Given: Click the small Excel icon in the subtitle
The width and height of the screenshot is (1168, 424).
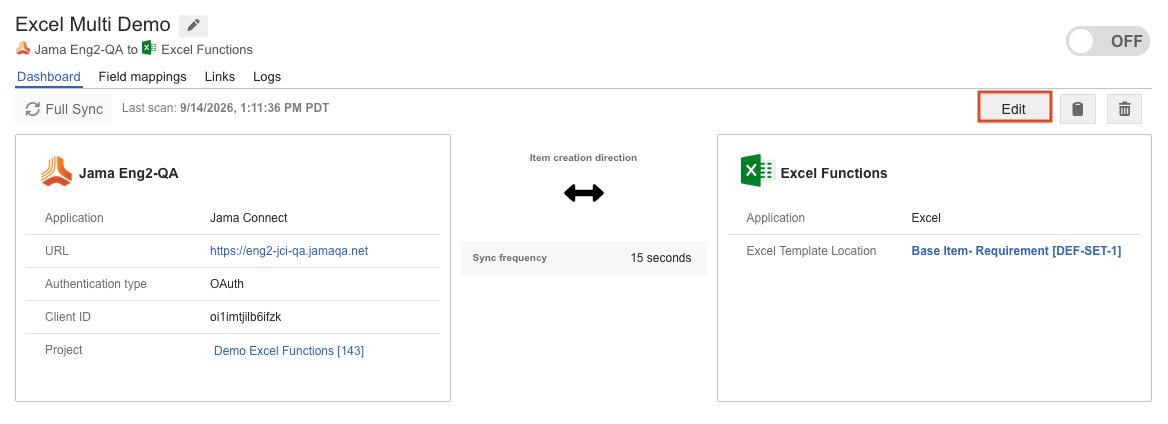Looking at the screenshot, I should (149, 48).
